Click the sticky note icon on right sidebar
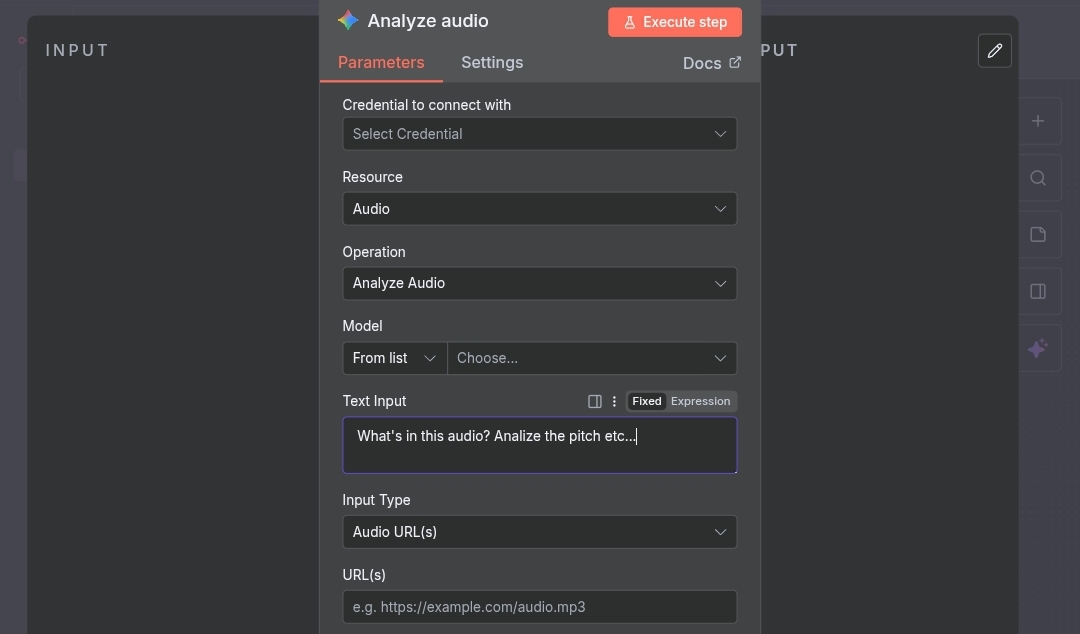Viewport: 1080px width, 634px height. (x=1038, y=235)
